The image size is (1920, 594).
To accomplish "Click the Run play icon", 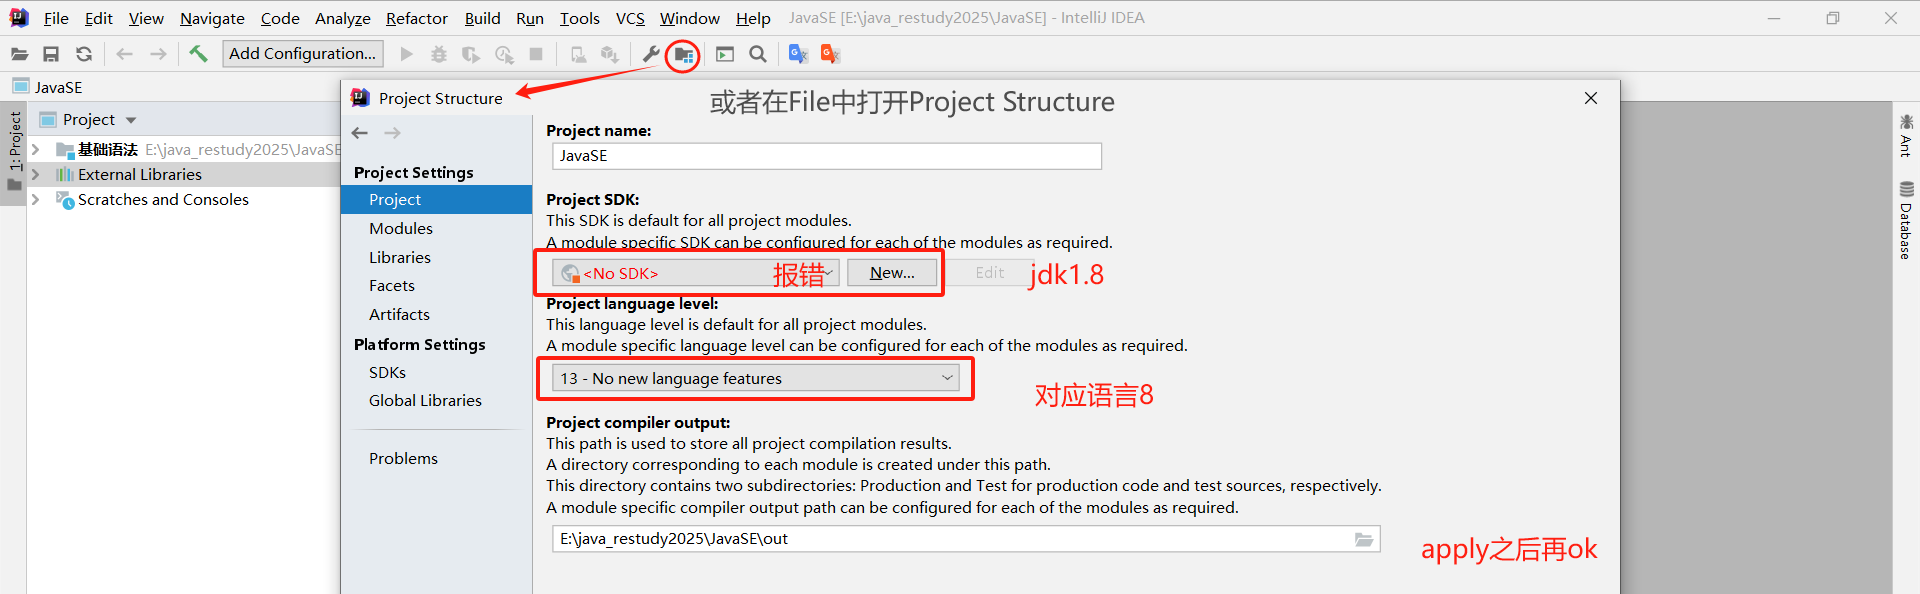I will pos(406,54).
